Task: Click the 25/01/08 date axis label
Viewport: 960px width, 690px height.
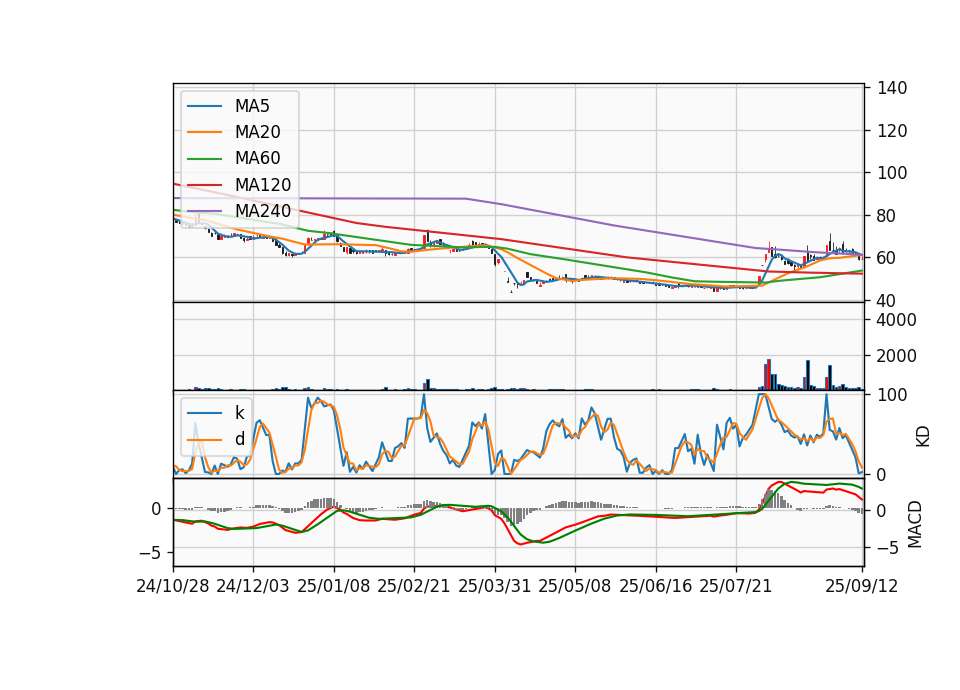Action: (x=334, y=586)
